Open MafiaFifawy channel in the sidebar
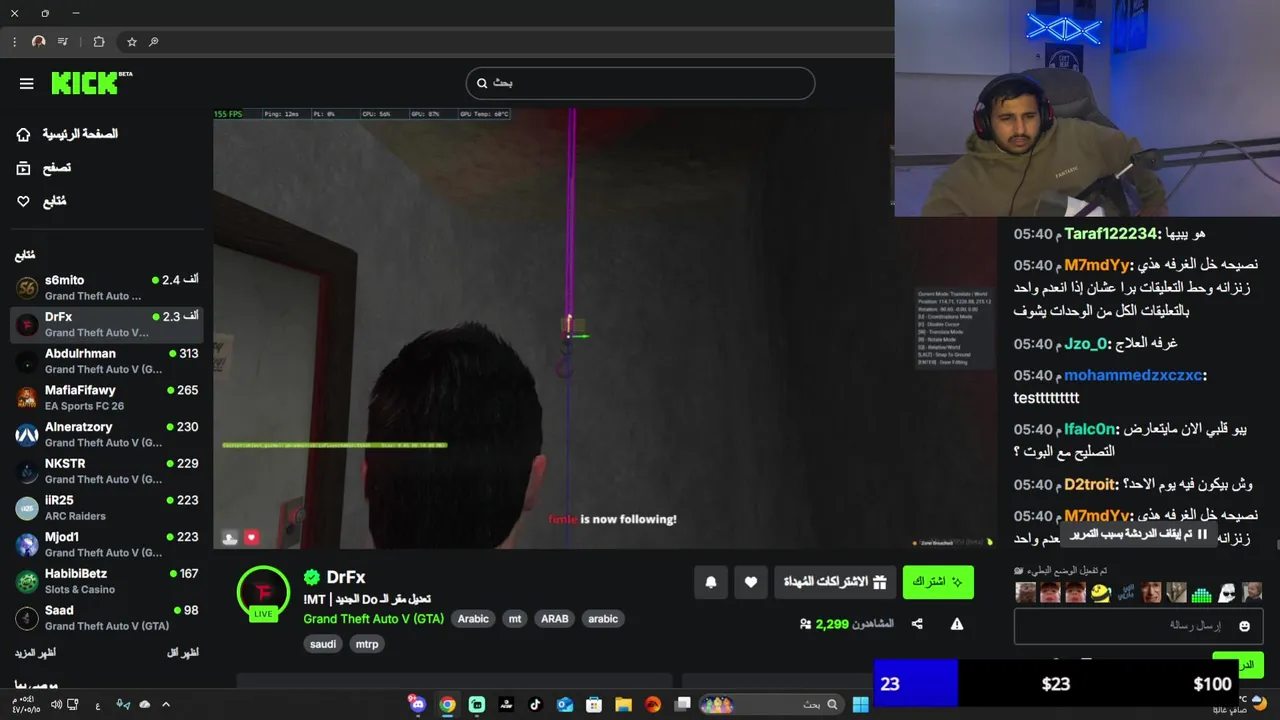Screen dimensions: 1280x720 107,398
